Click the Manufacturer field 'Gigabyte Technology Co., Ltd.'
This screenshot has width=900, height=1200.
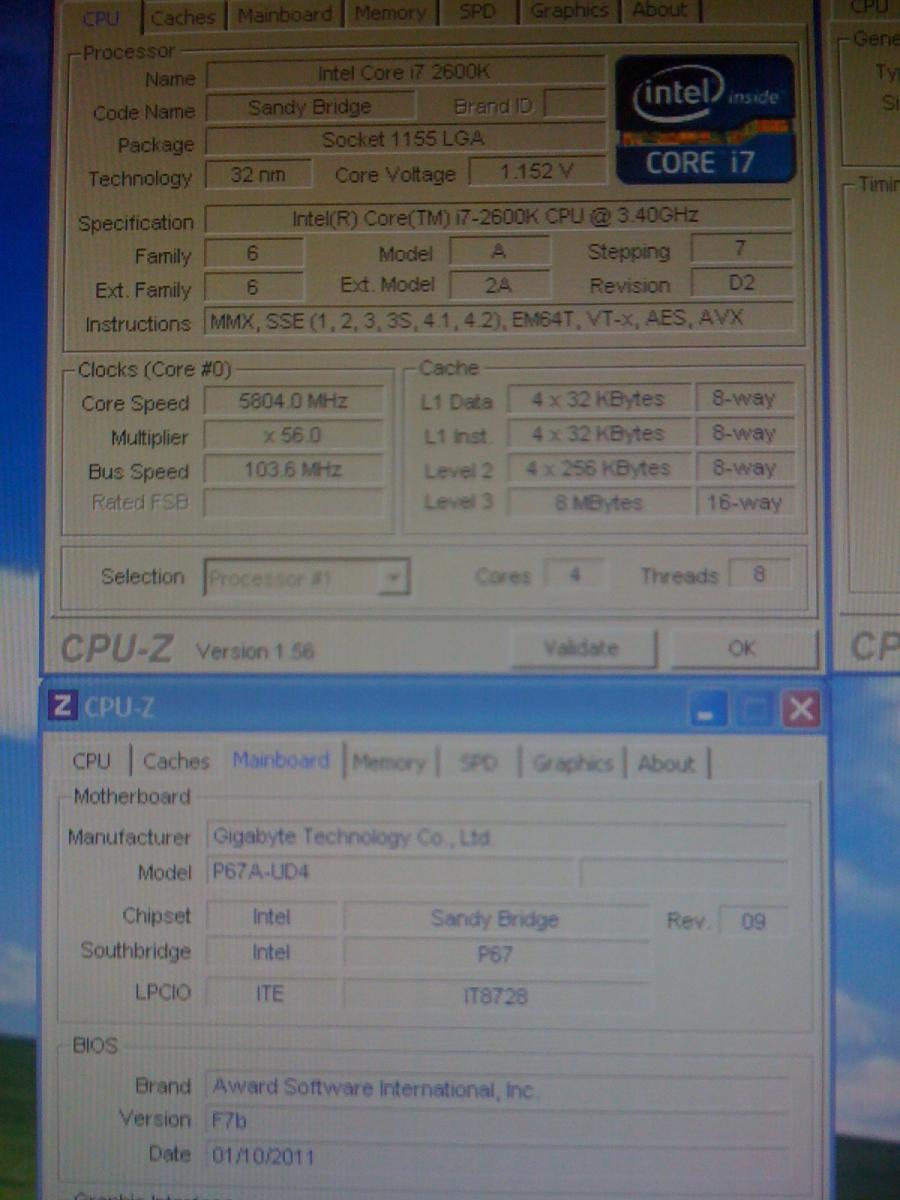coord(495,837)
